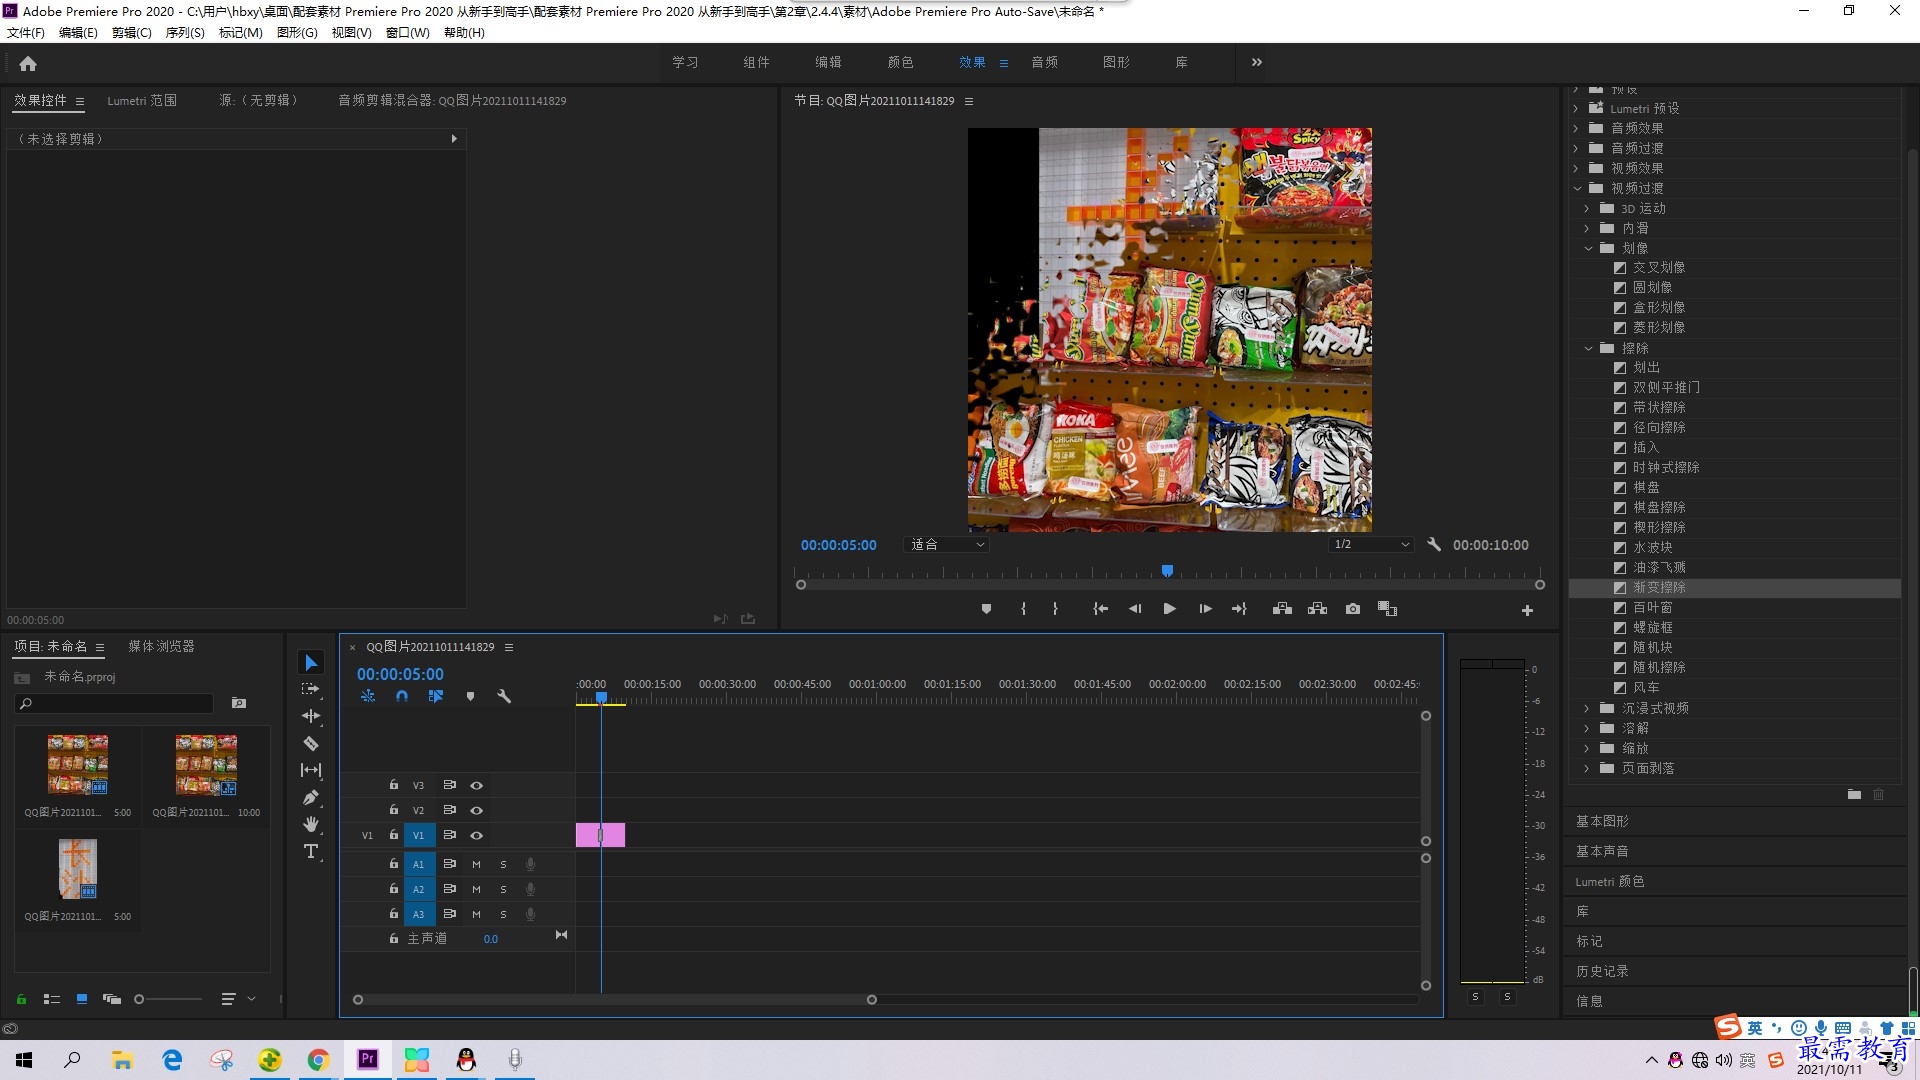Open 序列(S) menu
This screenshot has width=1920, height=1080.
(185, 32)
